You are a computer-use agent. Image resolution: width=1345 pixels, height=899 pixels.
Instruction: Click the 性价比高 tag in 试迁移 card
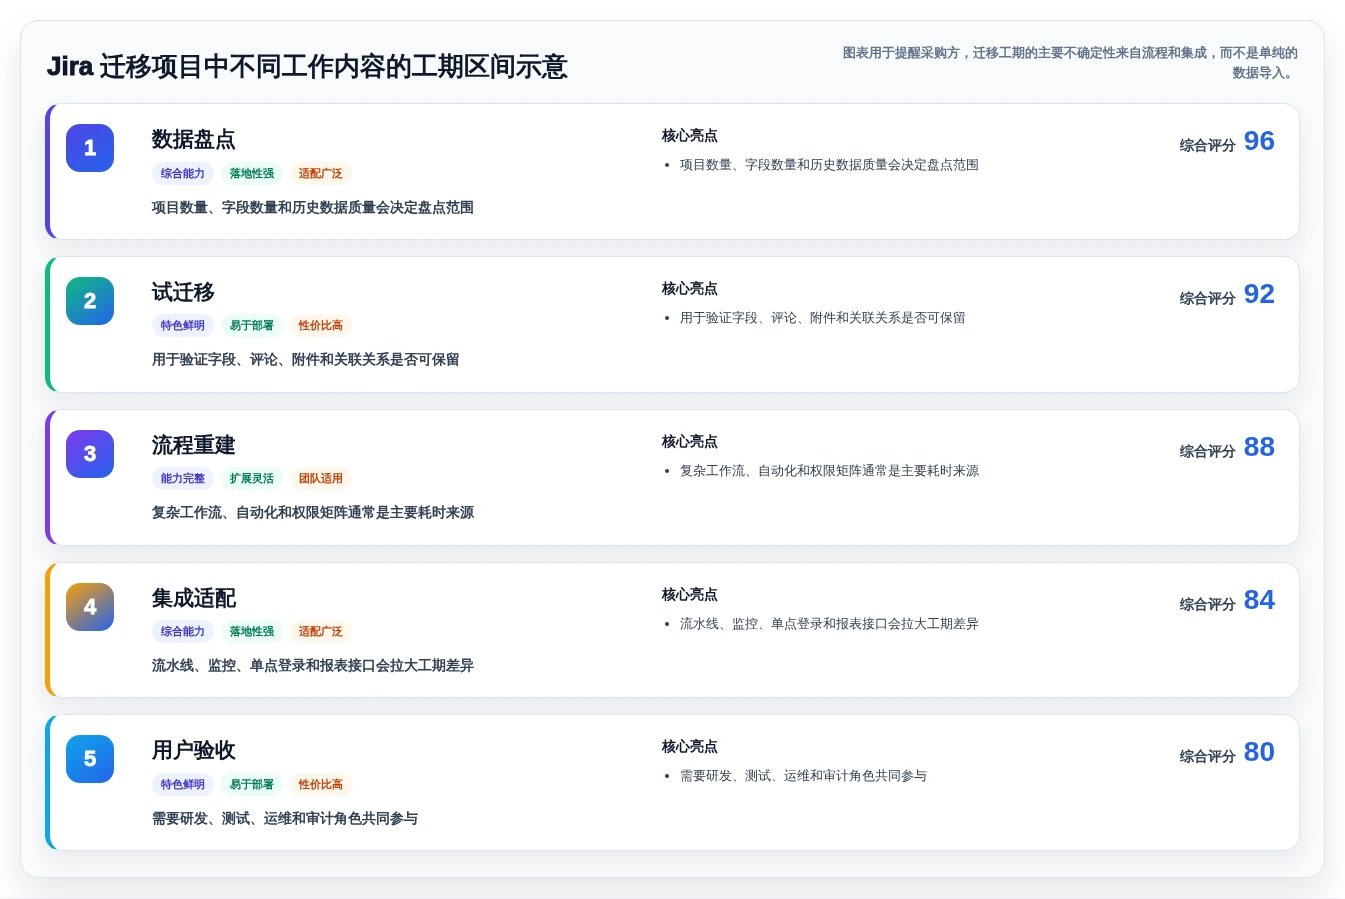pyautogui.click(x=321, y=326)
